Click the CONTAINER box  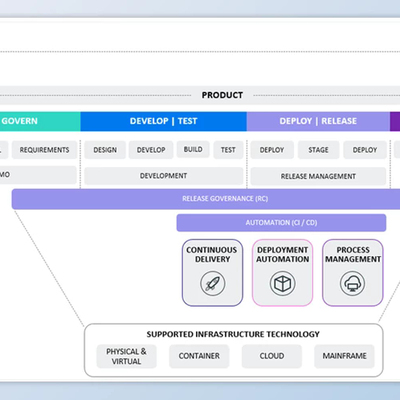[199, 356]
